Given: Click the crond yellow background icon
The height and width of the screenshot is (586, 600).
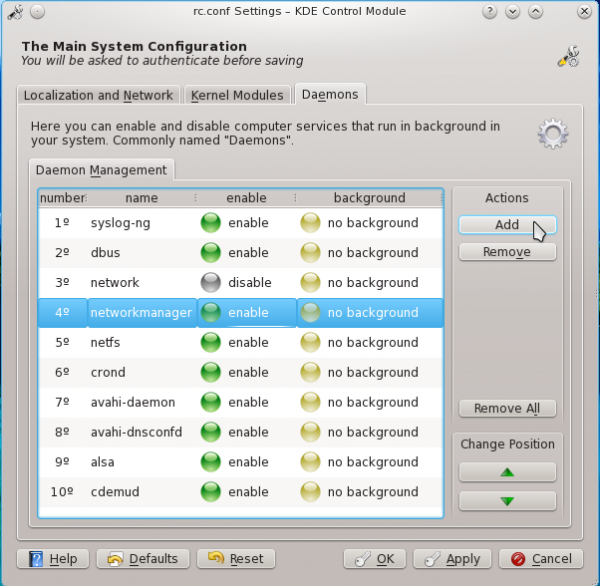Looking at the screenshot, I should pyautogui.click(x=310, y=372).
